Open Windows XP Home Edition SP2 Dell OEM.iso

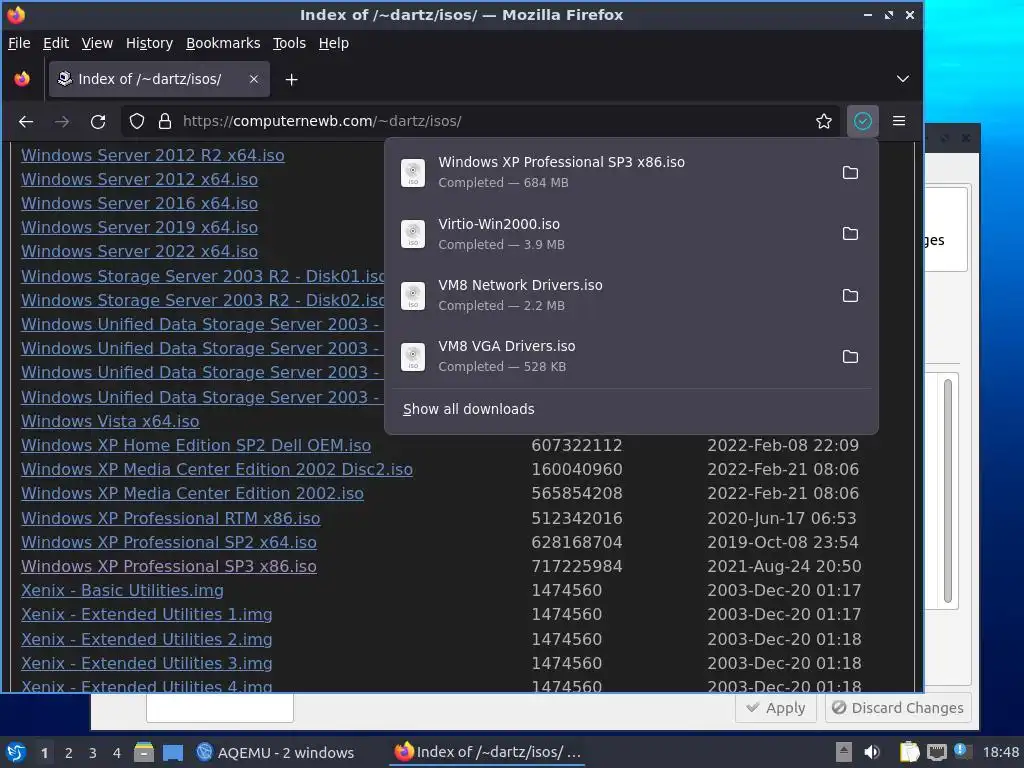tap(196, 445)
